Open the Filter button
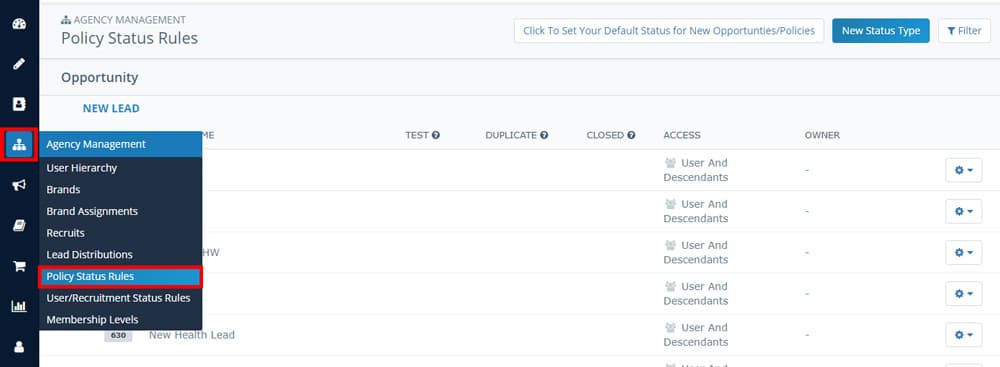 pyautogui.click(x=964, y=31)
